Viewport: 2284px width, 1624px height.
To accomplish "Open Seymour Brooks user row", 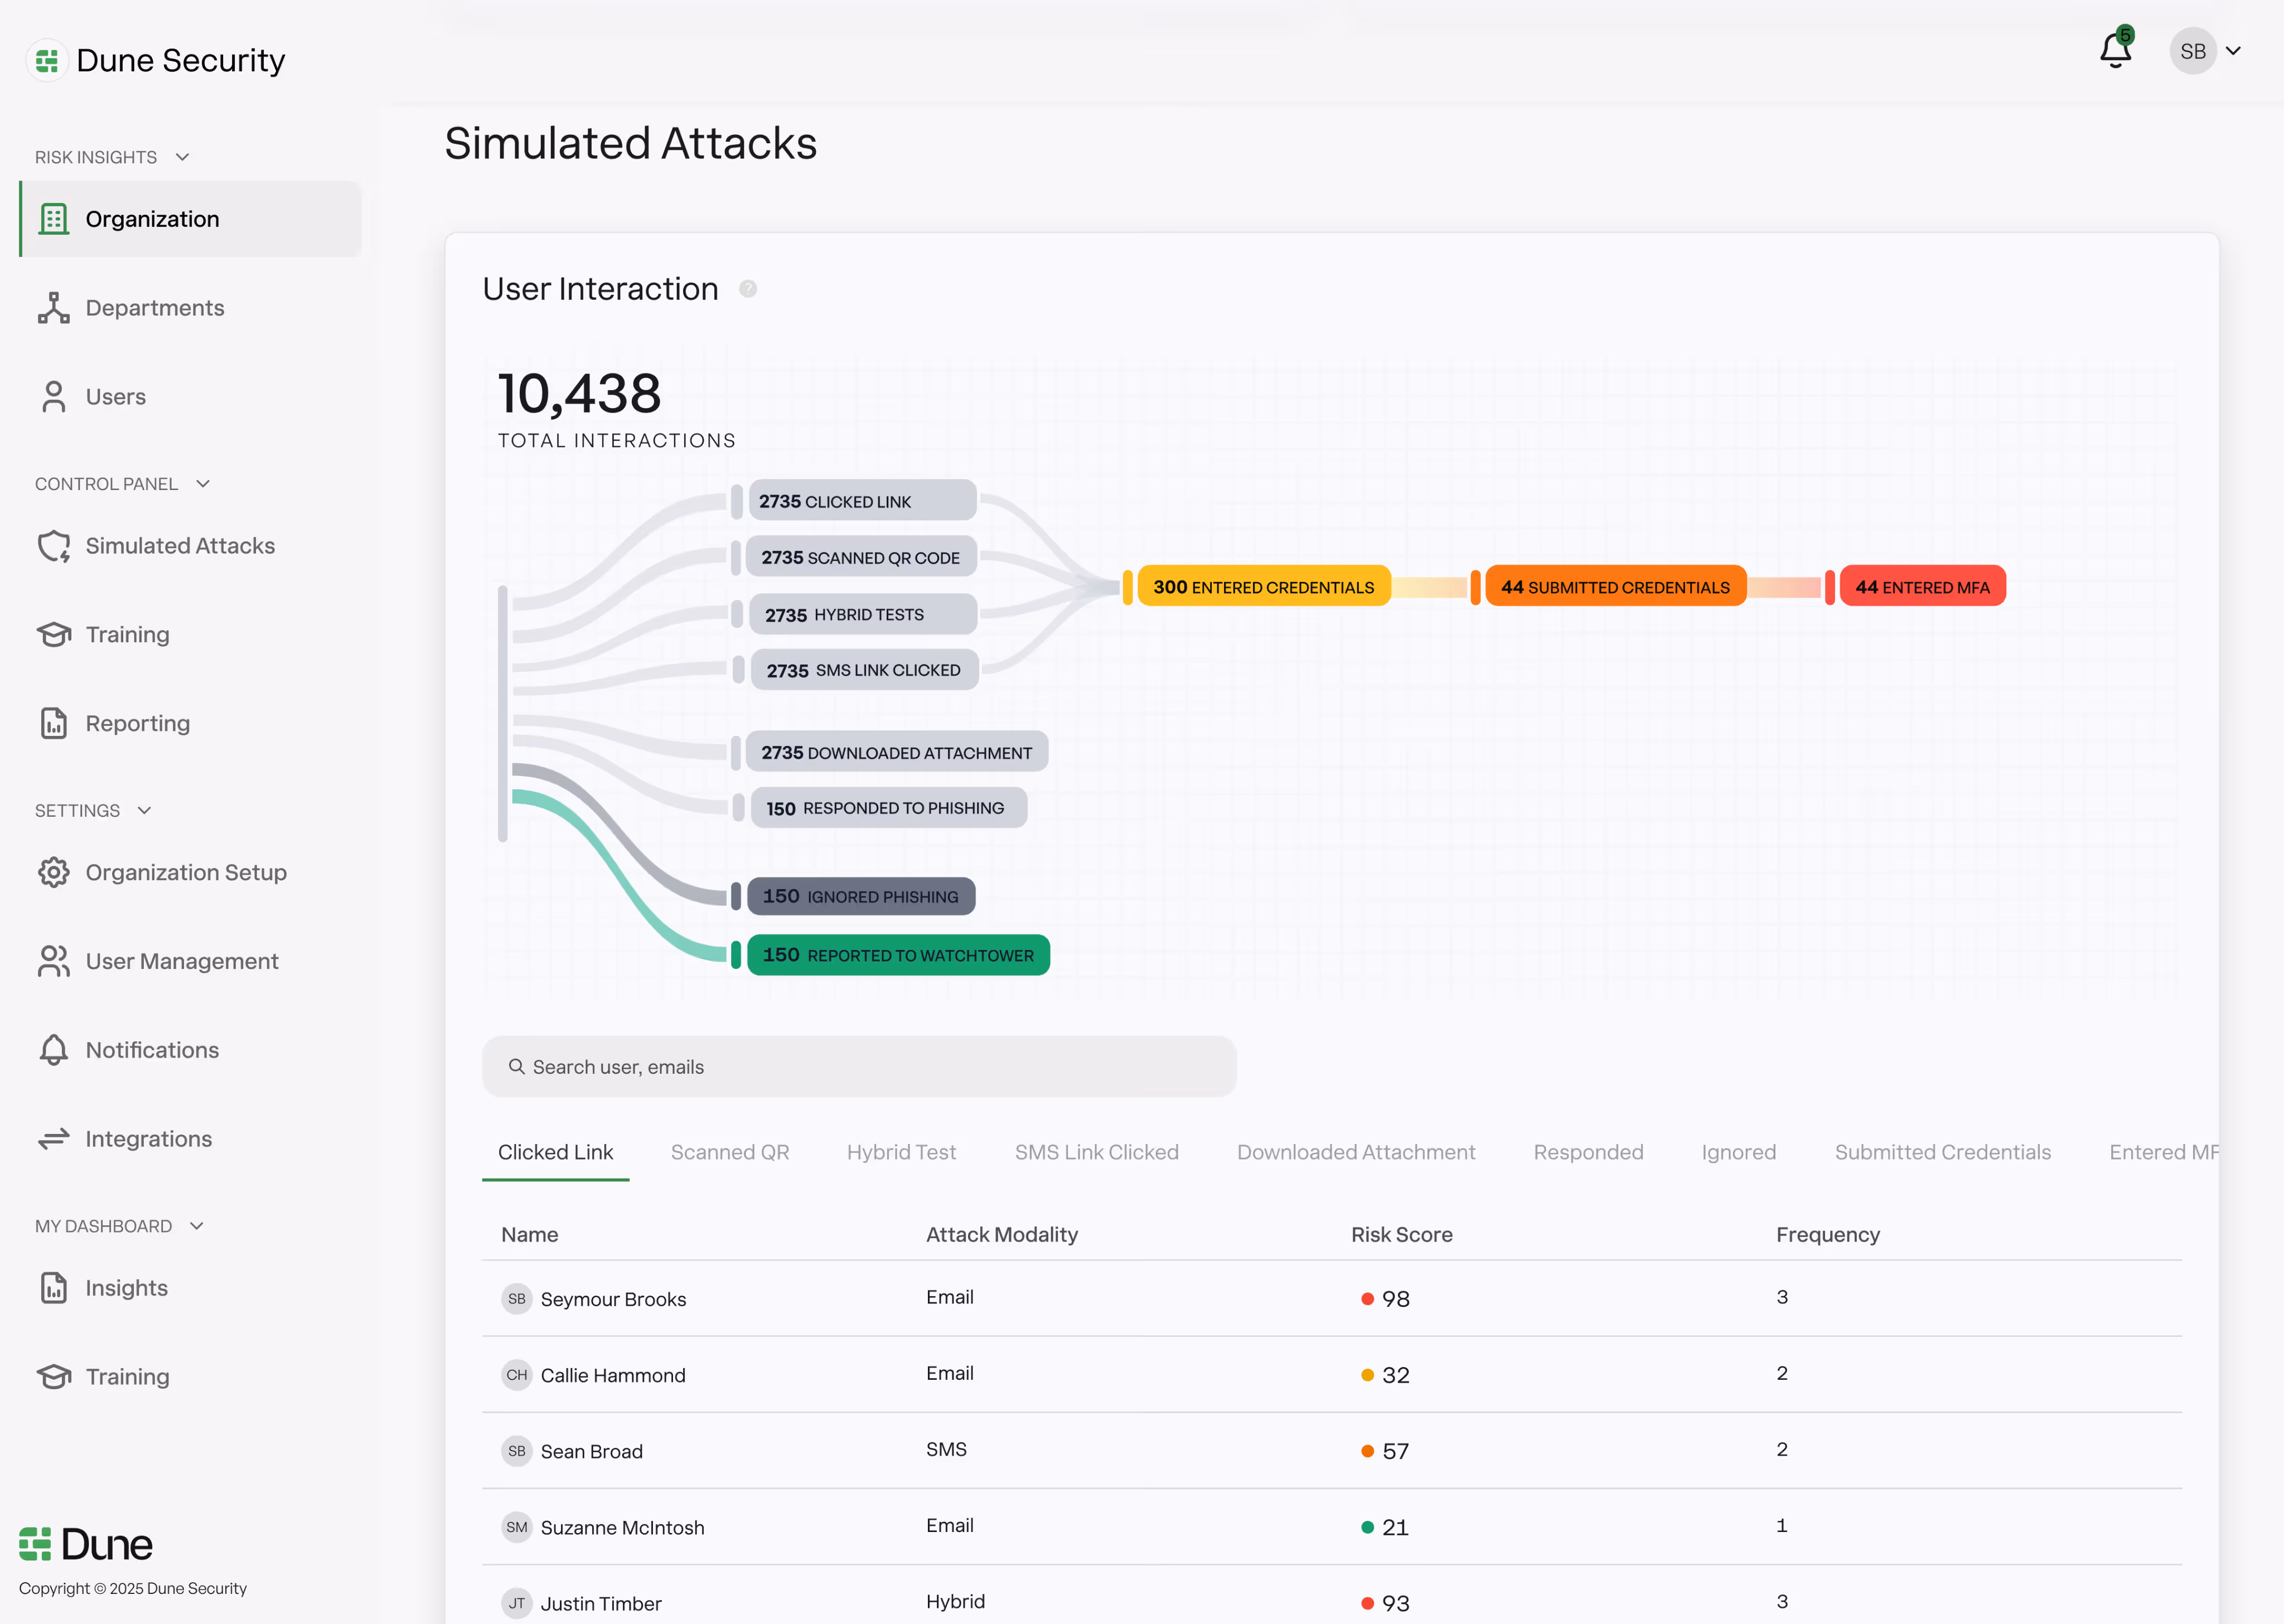I will (613, 1299).
